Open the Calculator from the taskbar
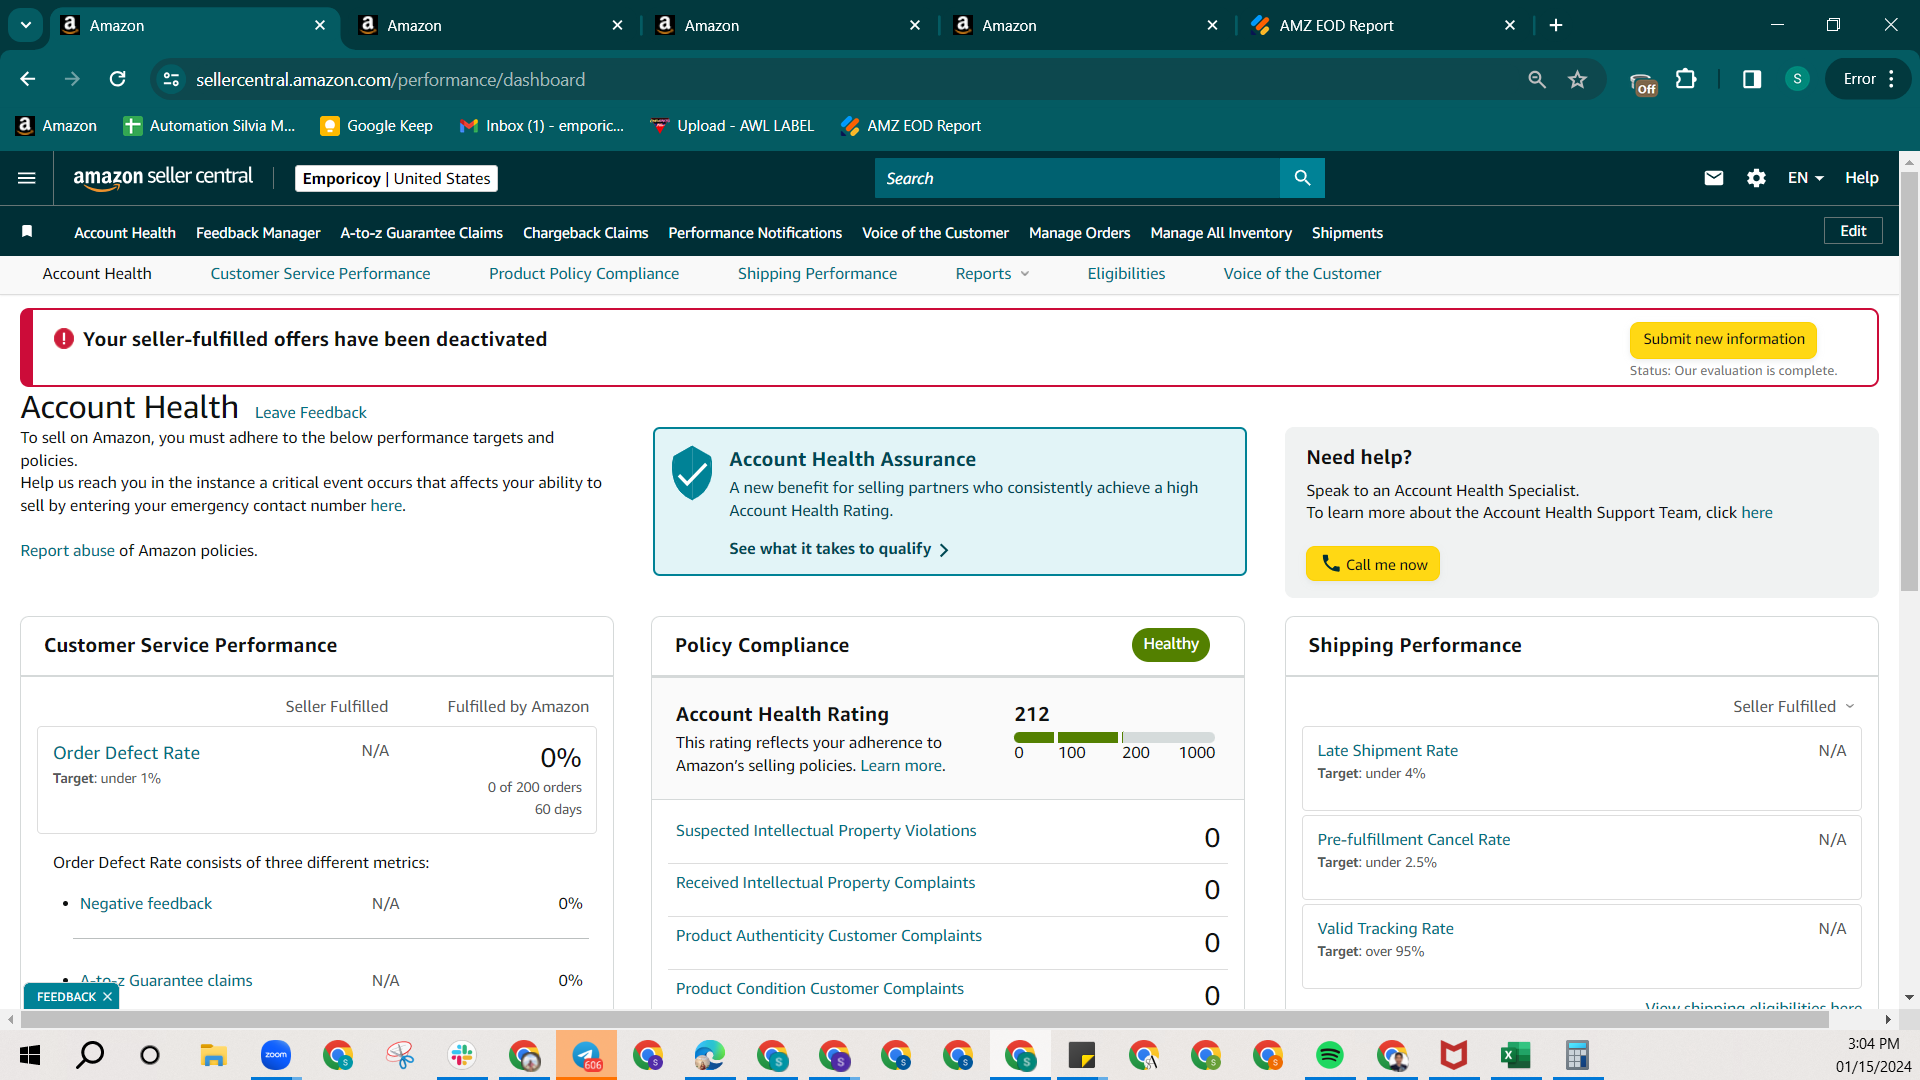The width and height of the screenshot is (1920, 1080). coord(1577,1055)
